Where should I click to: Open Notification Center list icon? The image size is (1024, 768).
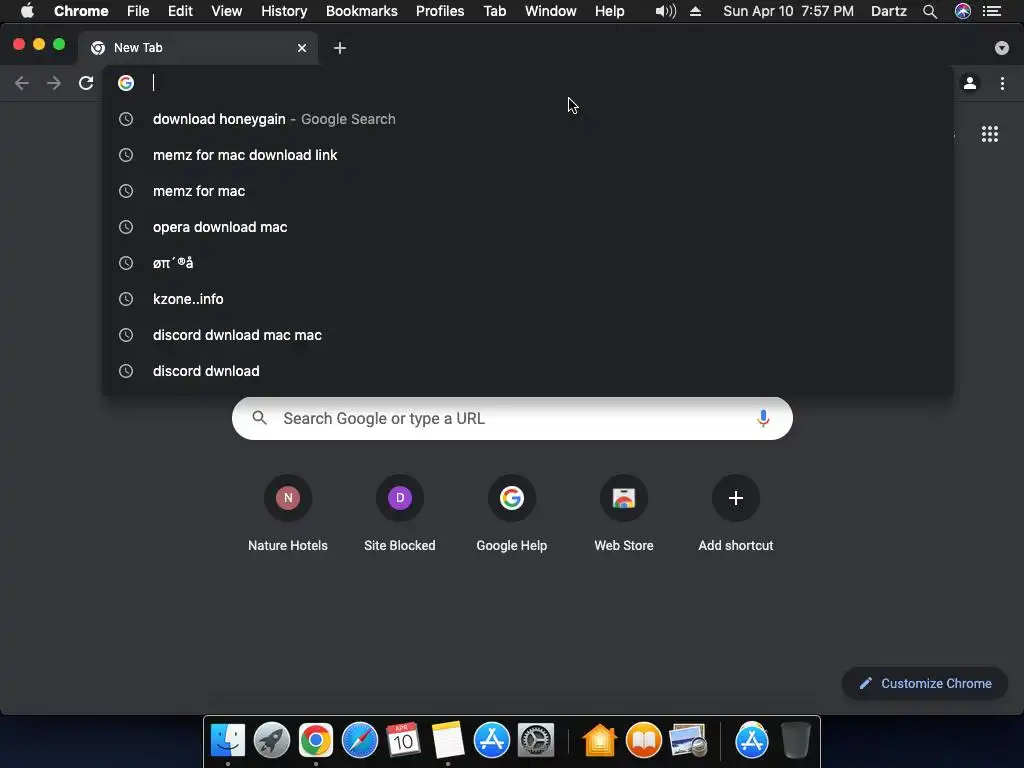pos(992,11)
